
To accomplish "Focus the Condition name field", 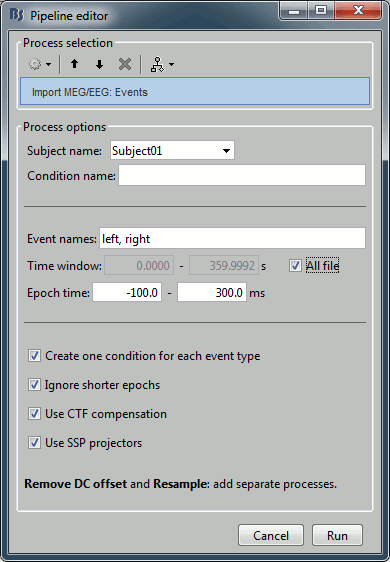I will click(x=242, y=175).
